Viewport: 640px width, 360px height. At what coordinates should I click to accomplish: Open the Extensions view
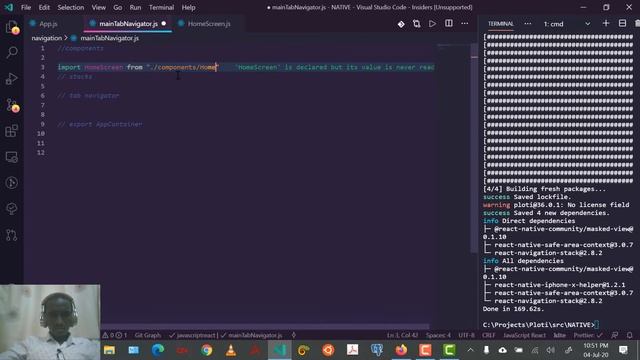pos(11,131)
